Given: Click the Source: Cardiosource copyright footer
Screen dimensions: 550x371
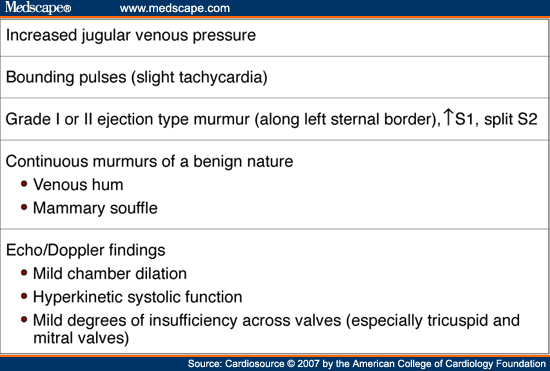Looking at the screenshot, I should click(367, 364).
